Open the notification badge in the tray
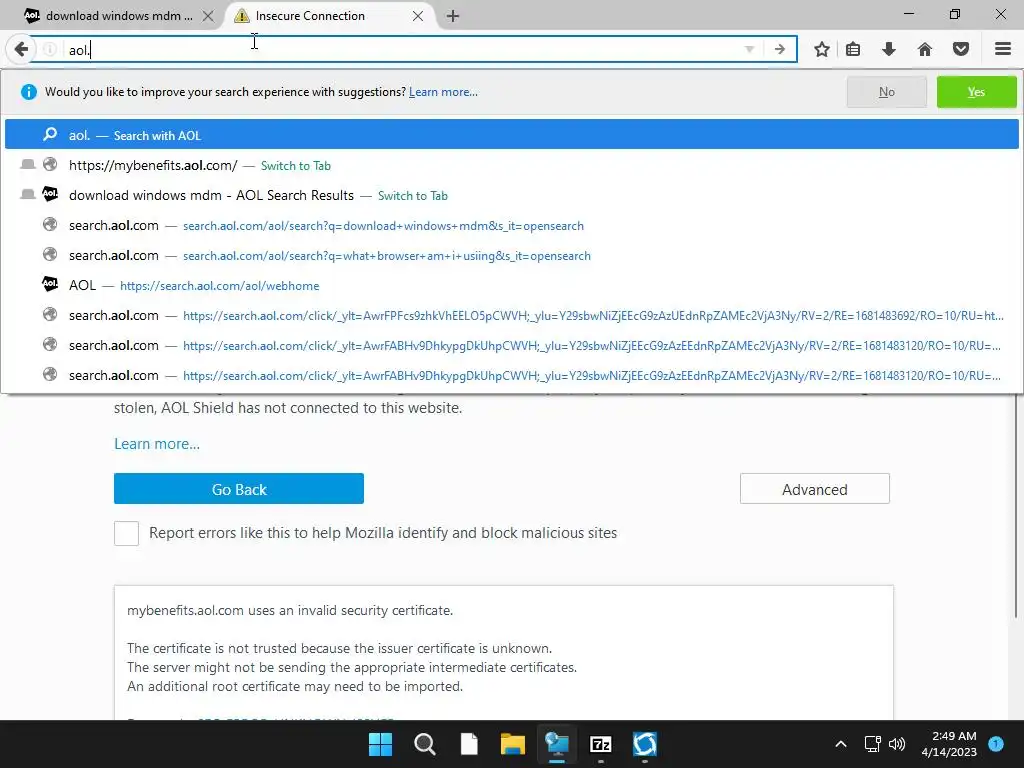This screenshot has width=1024, height=768. click(996, 743)
